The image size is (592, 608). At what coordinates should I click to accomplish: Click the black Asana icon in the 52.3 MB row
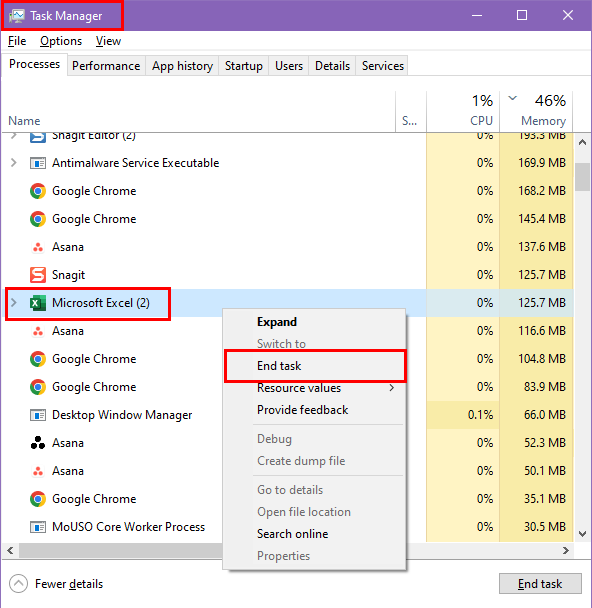coord(38,443)
